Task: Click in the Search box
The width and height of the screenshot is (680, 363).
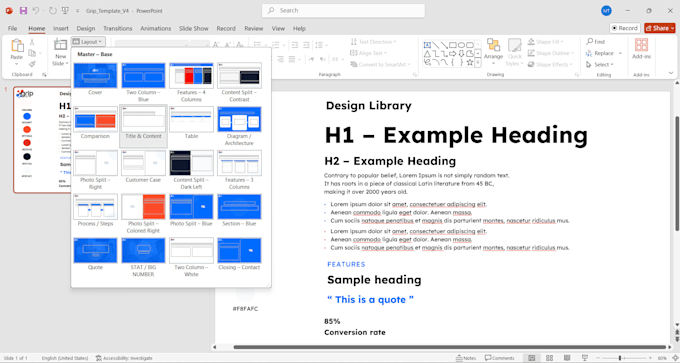Action: point(343,10)
